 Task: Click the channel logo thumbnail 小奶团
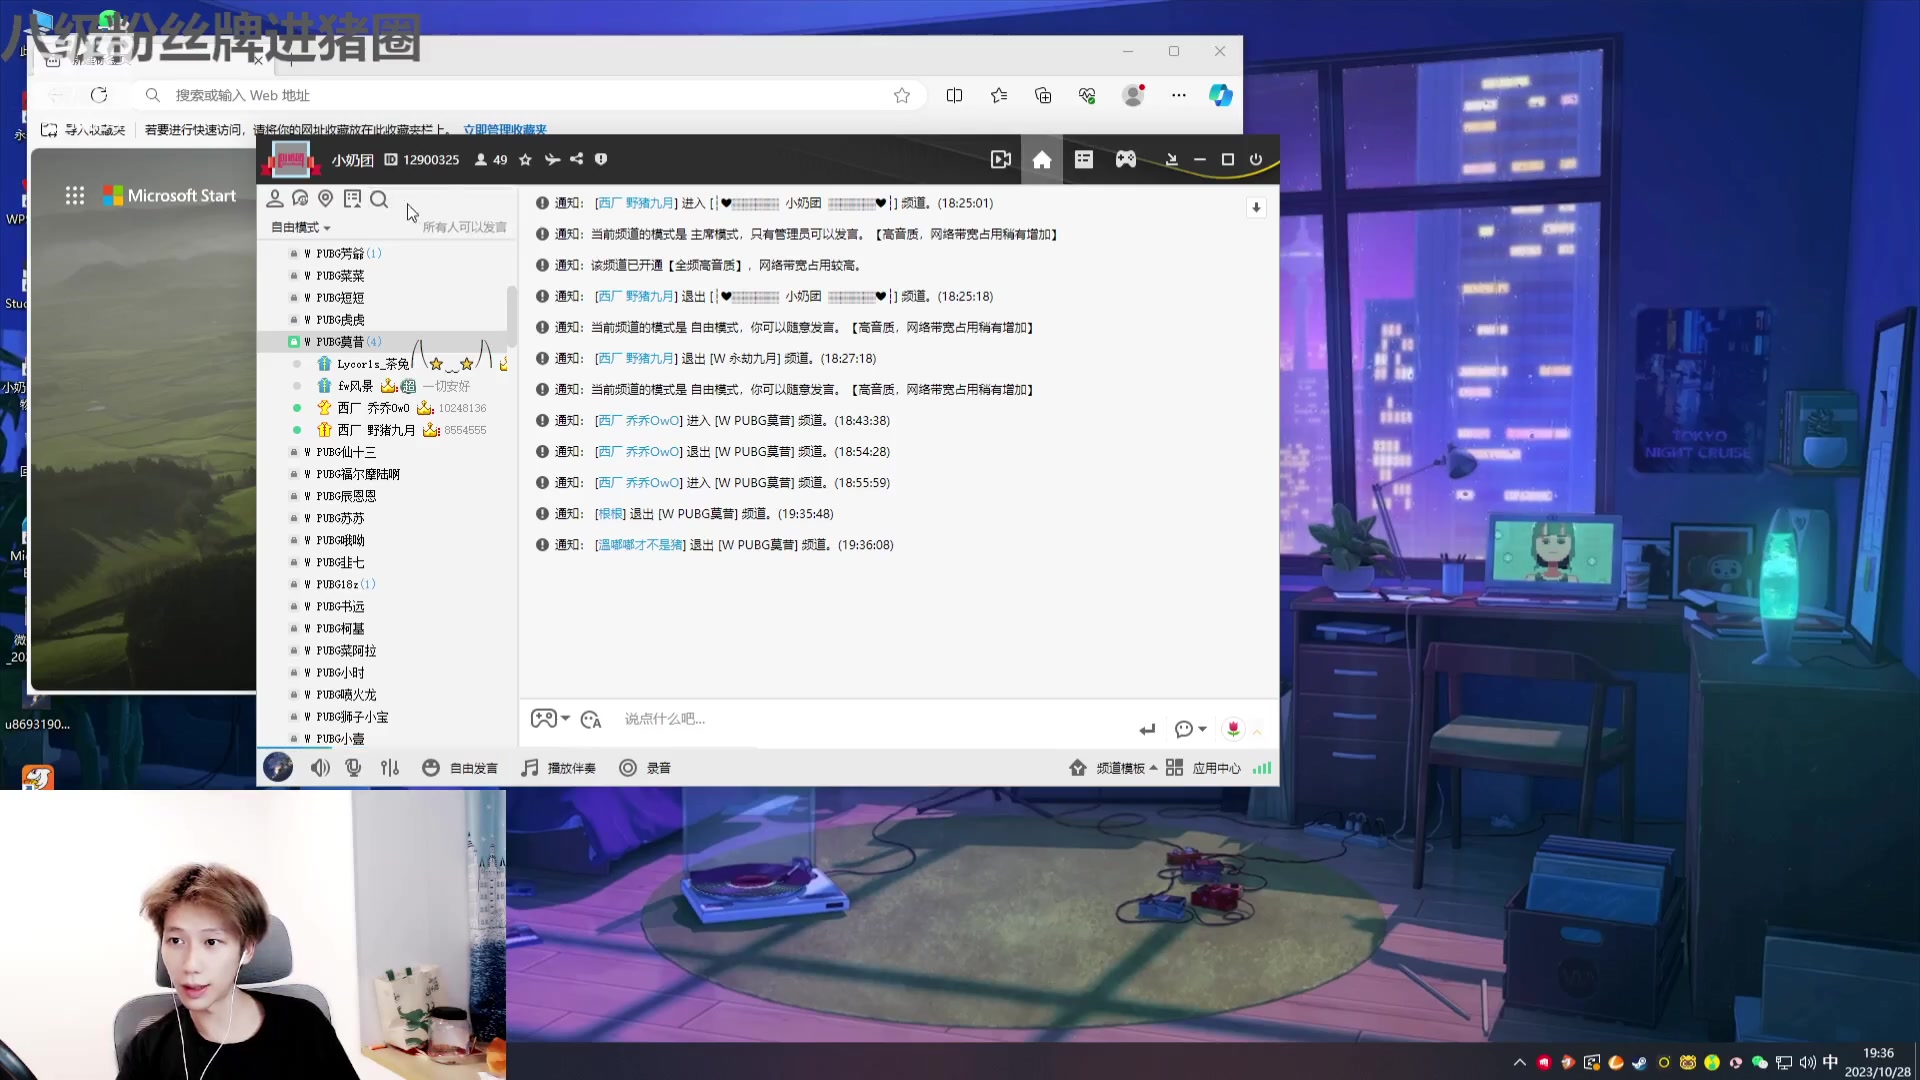291,159
